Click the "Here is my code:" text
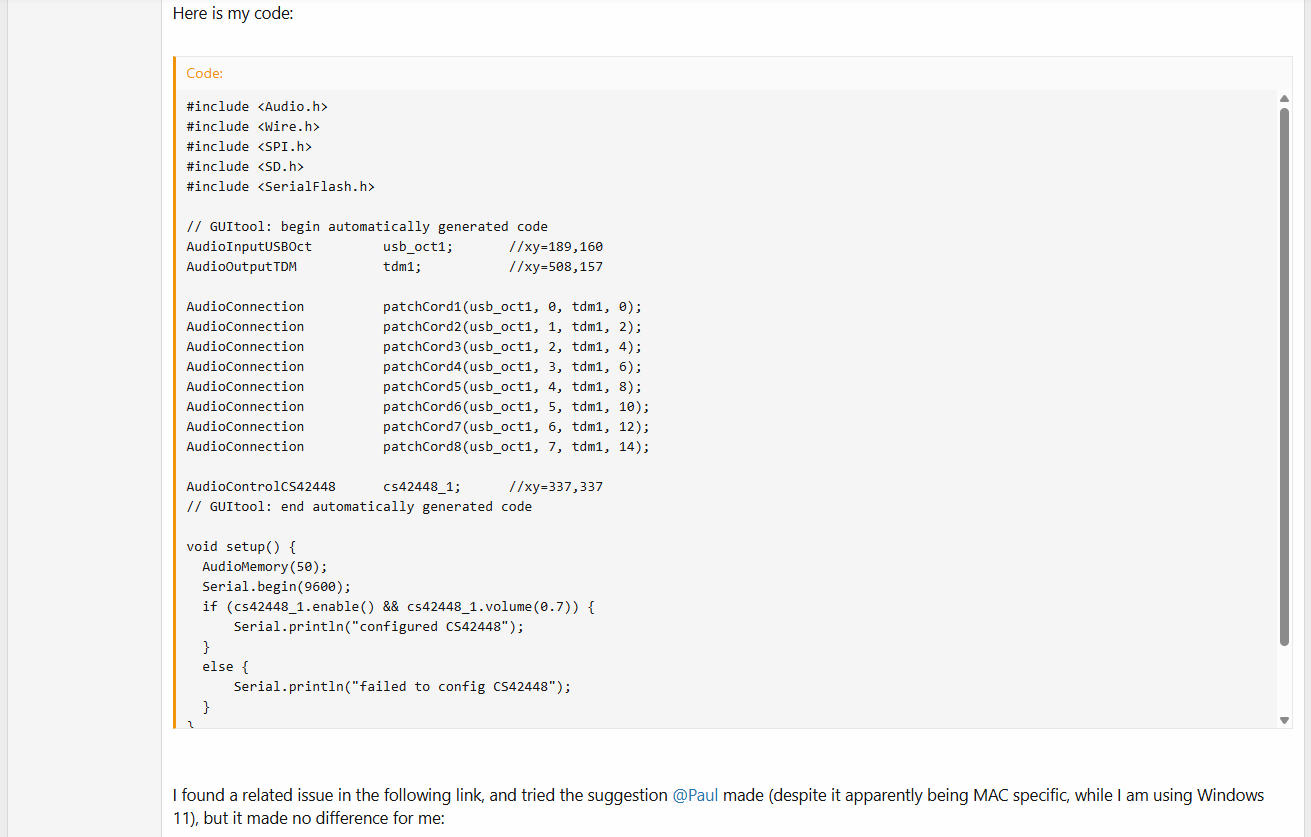This screenshot has width=1311, height=837. pyautogui.click(x=232, y=14)
